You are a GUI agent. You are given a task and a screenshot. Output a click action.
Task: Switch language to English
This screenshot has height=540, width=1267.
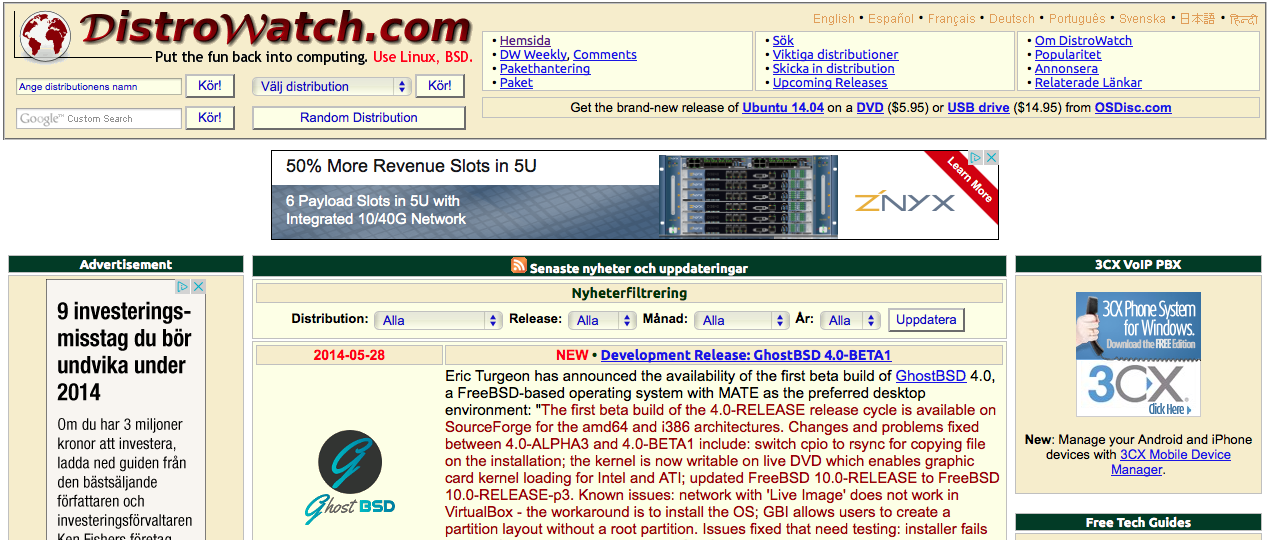(x=834, y=19)
